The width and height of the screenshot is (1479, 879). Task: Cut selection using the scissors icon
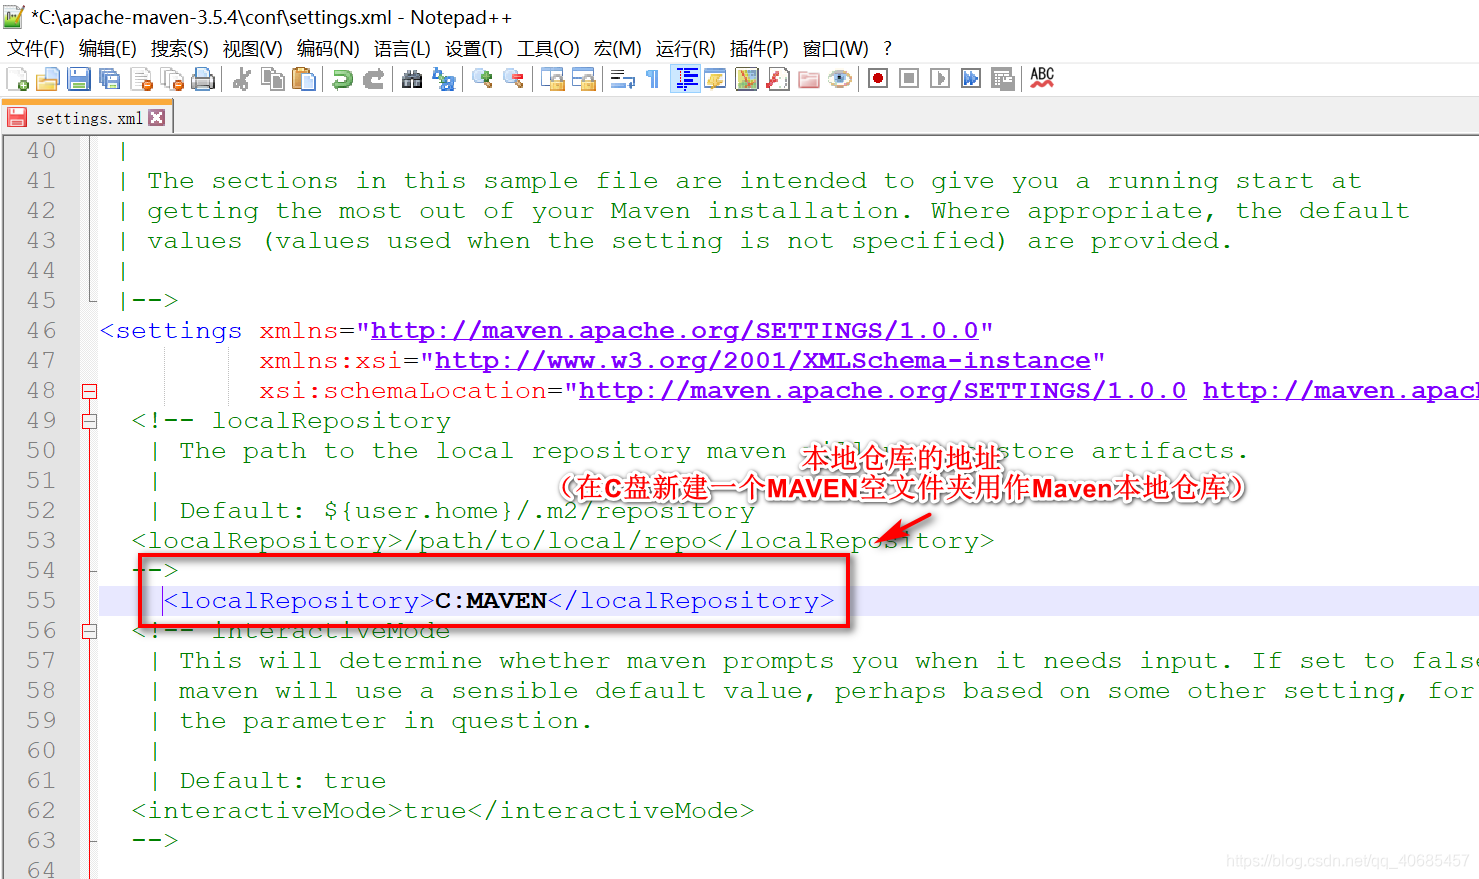point(241,79)
